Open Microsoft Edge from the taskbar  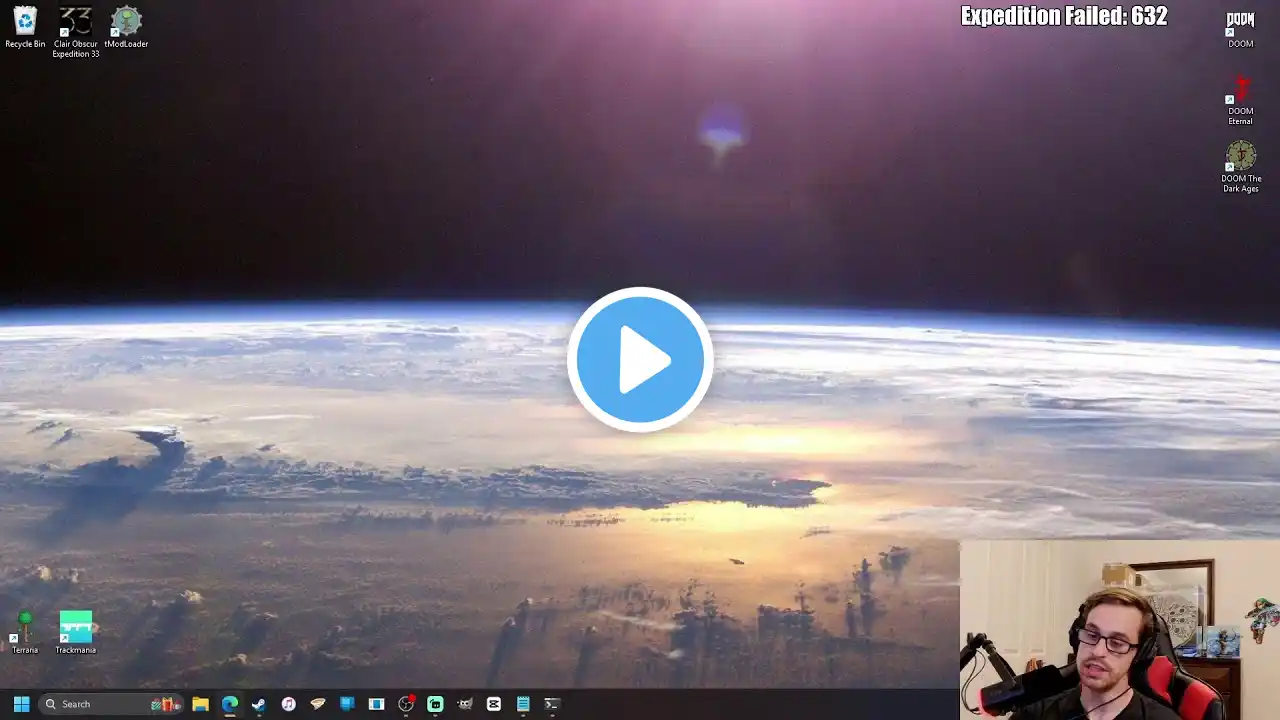pyautogui.click(x=230, y=704)
